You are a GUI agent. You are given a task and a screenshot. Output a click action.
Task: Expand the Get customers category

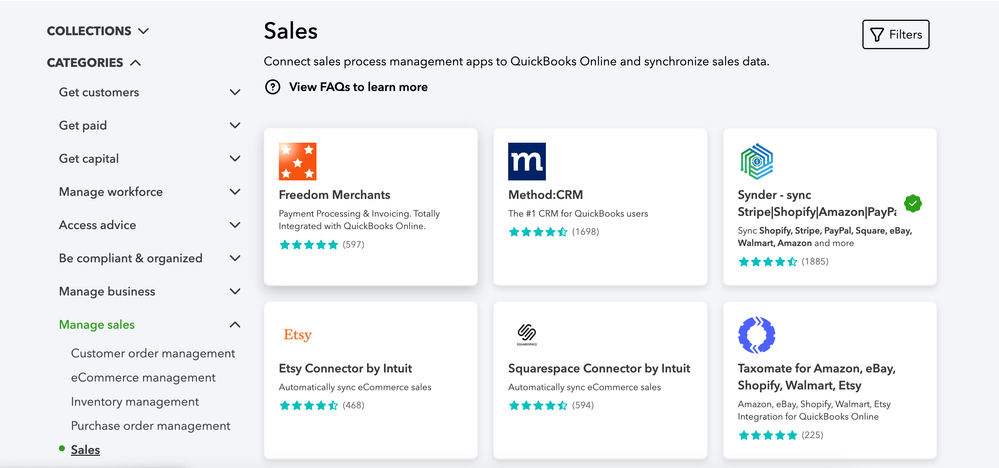(x=235, y=92)
